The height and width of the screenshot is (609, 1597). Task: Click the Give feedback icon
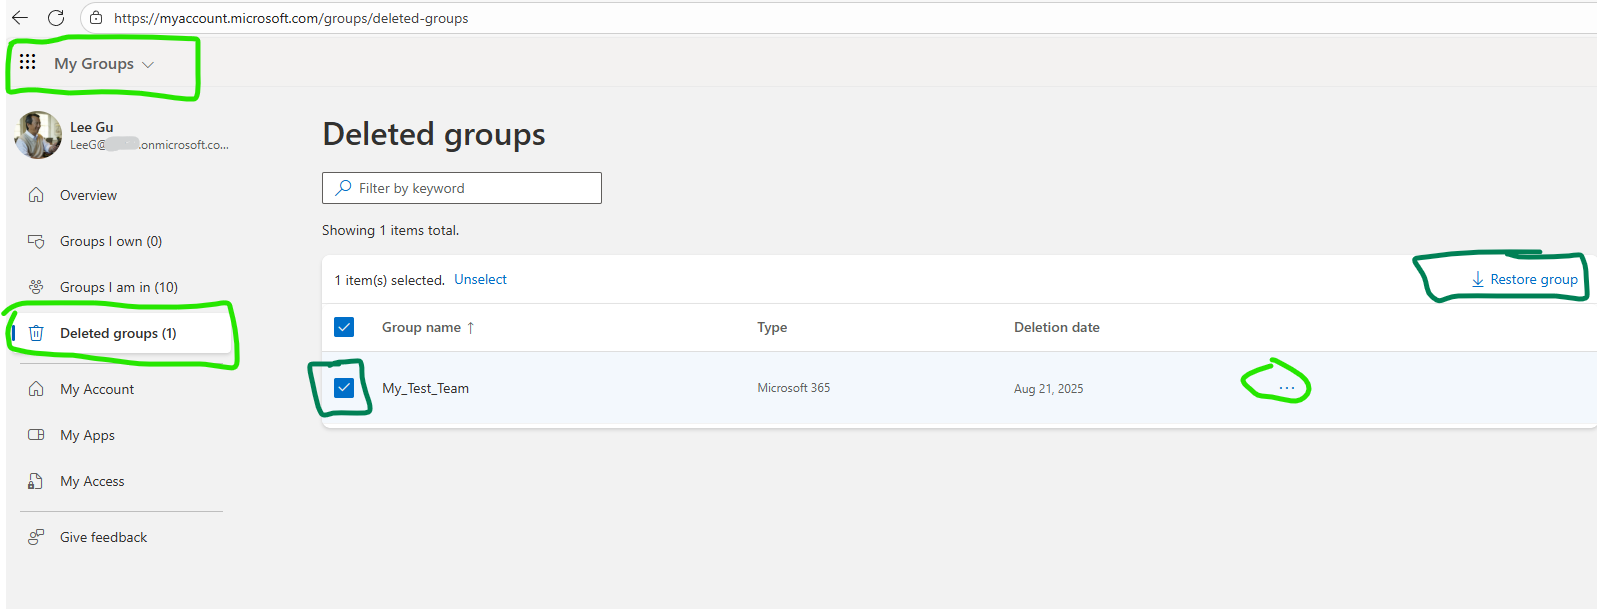click(36, 537)
